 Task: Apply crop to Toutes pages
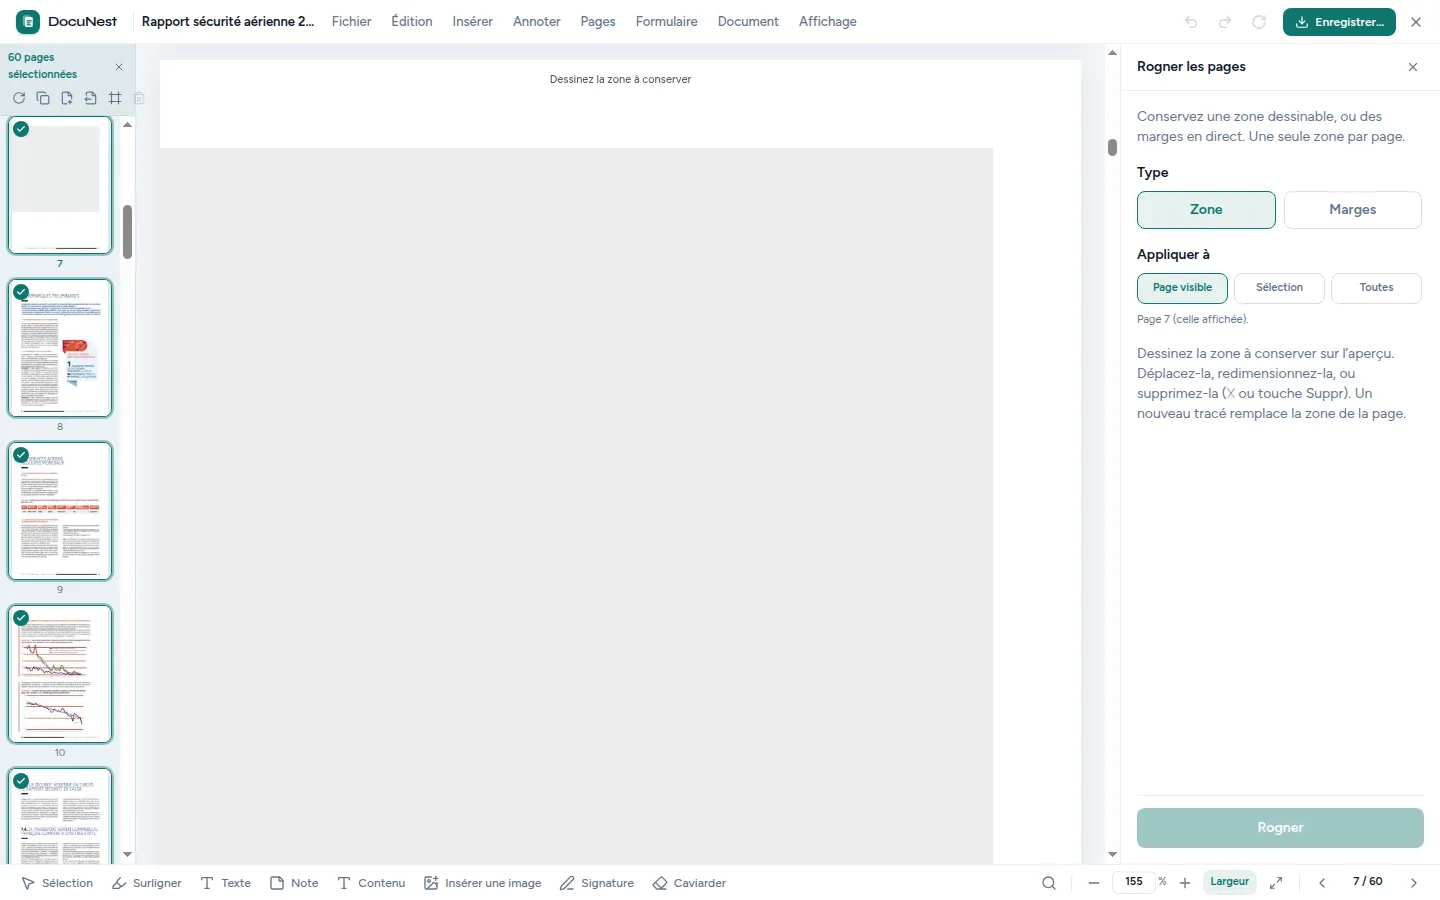coord(1376,288)
